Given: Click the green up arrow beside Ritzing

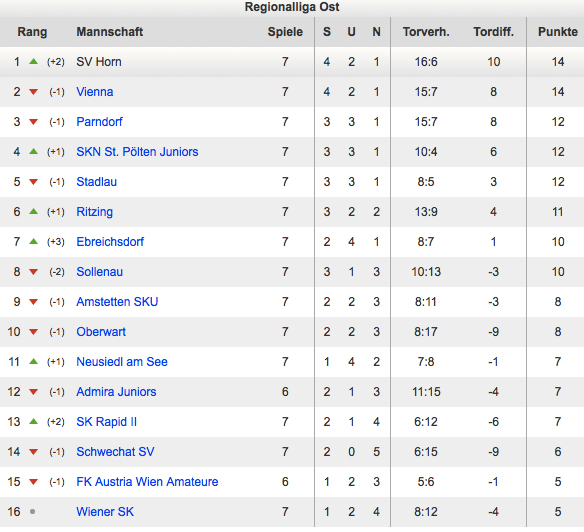Looking at the screenshot, I should pos(34,212).
